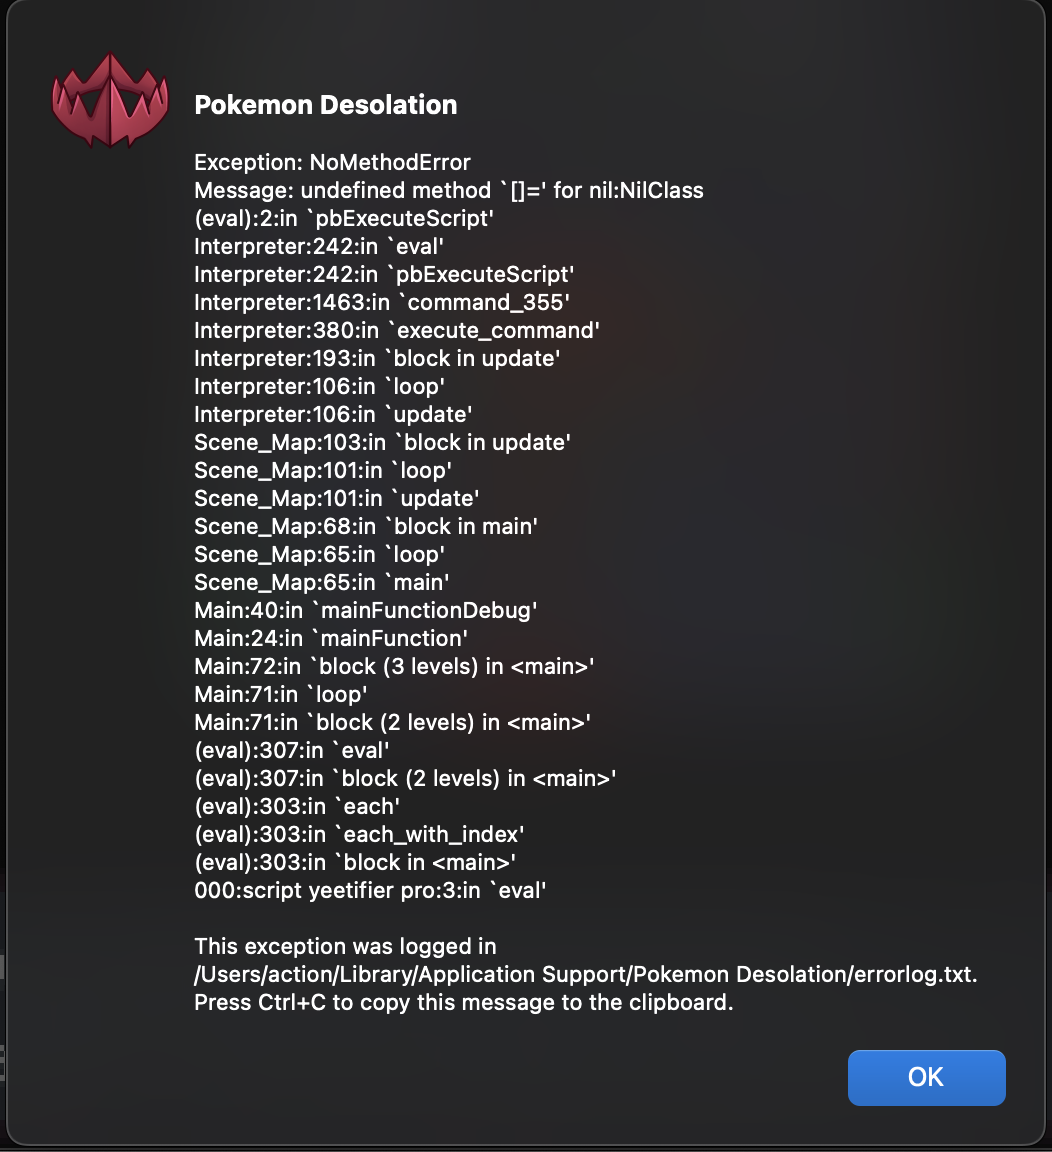1052x1152 pixels.
Task: Click the Interpreter:1463 command_355 line
Action: point(382,302)
